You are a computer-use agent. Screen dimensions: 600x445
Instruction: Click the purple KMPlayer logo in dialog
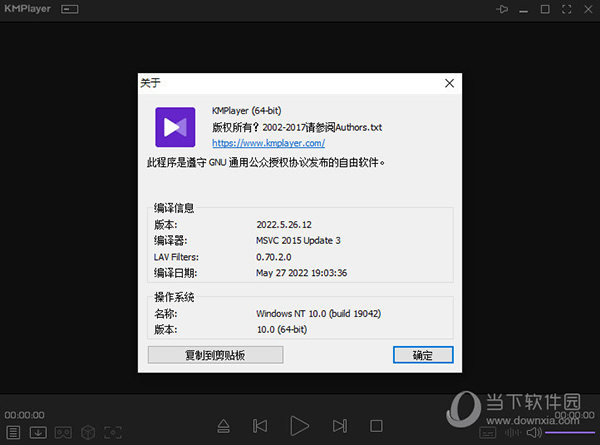point(175,127)
